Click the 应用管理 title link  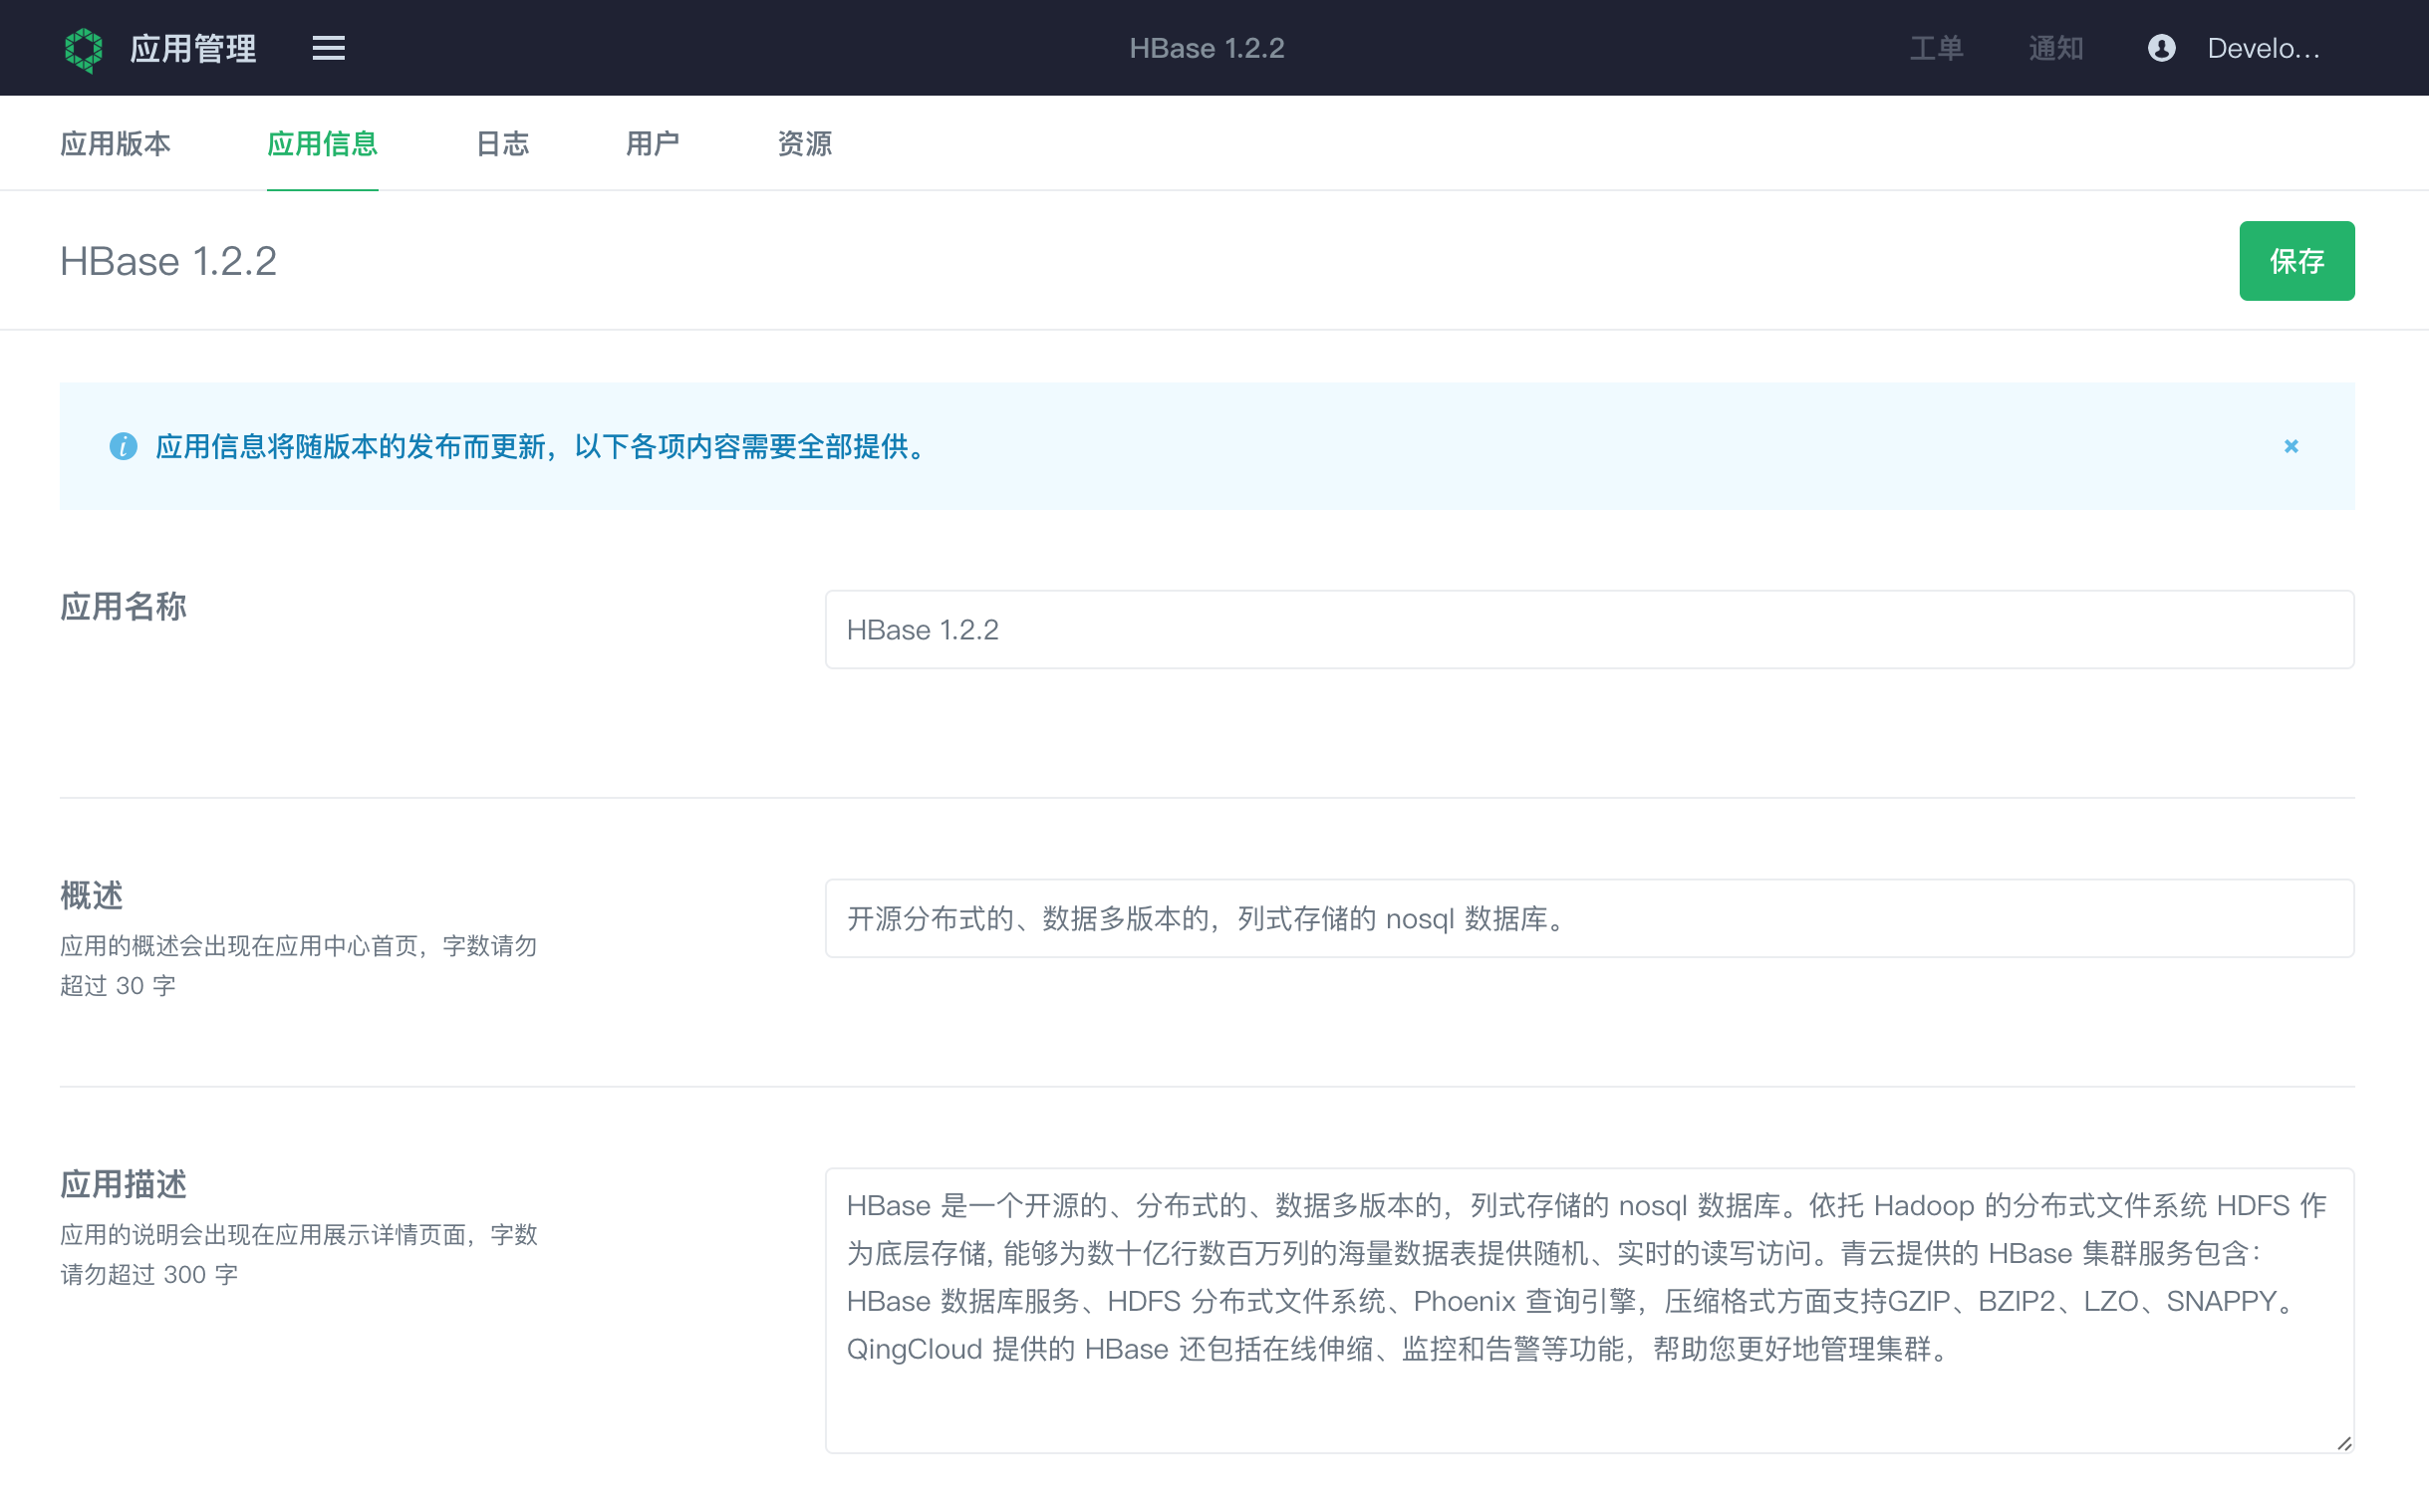click(x=193, y=48)
